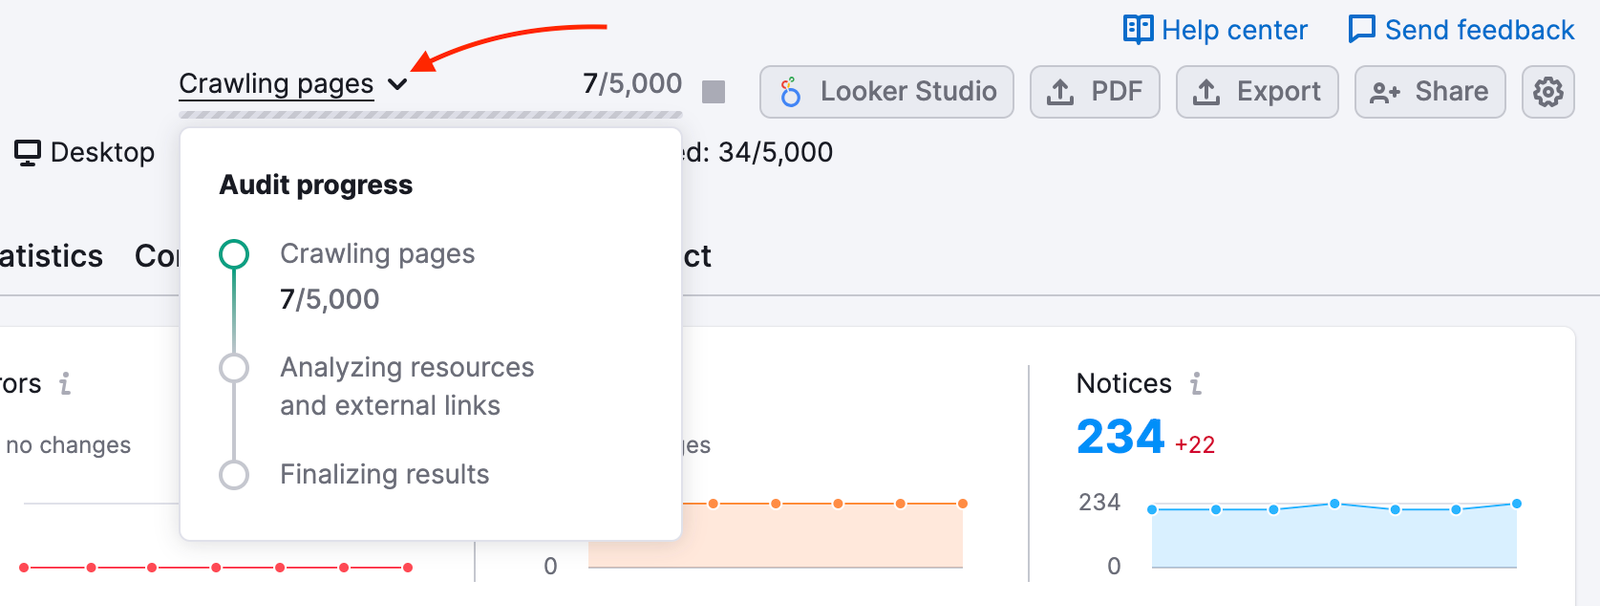Collapse the Audit progress panel

coord(397,85)
